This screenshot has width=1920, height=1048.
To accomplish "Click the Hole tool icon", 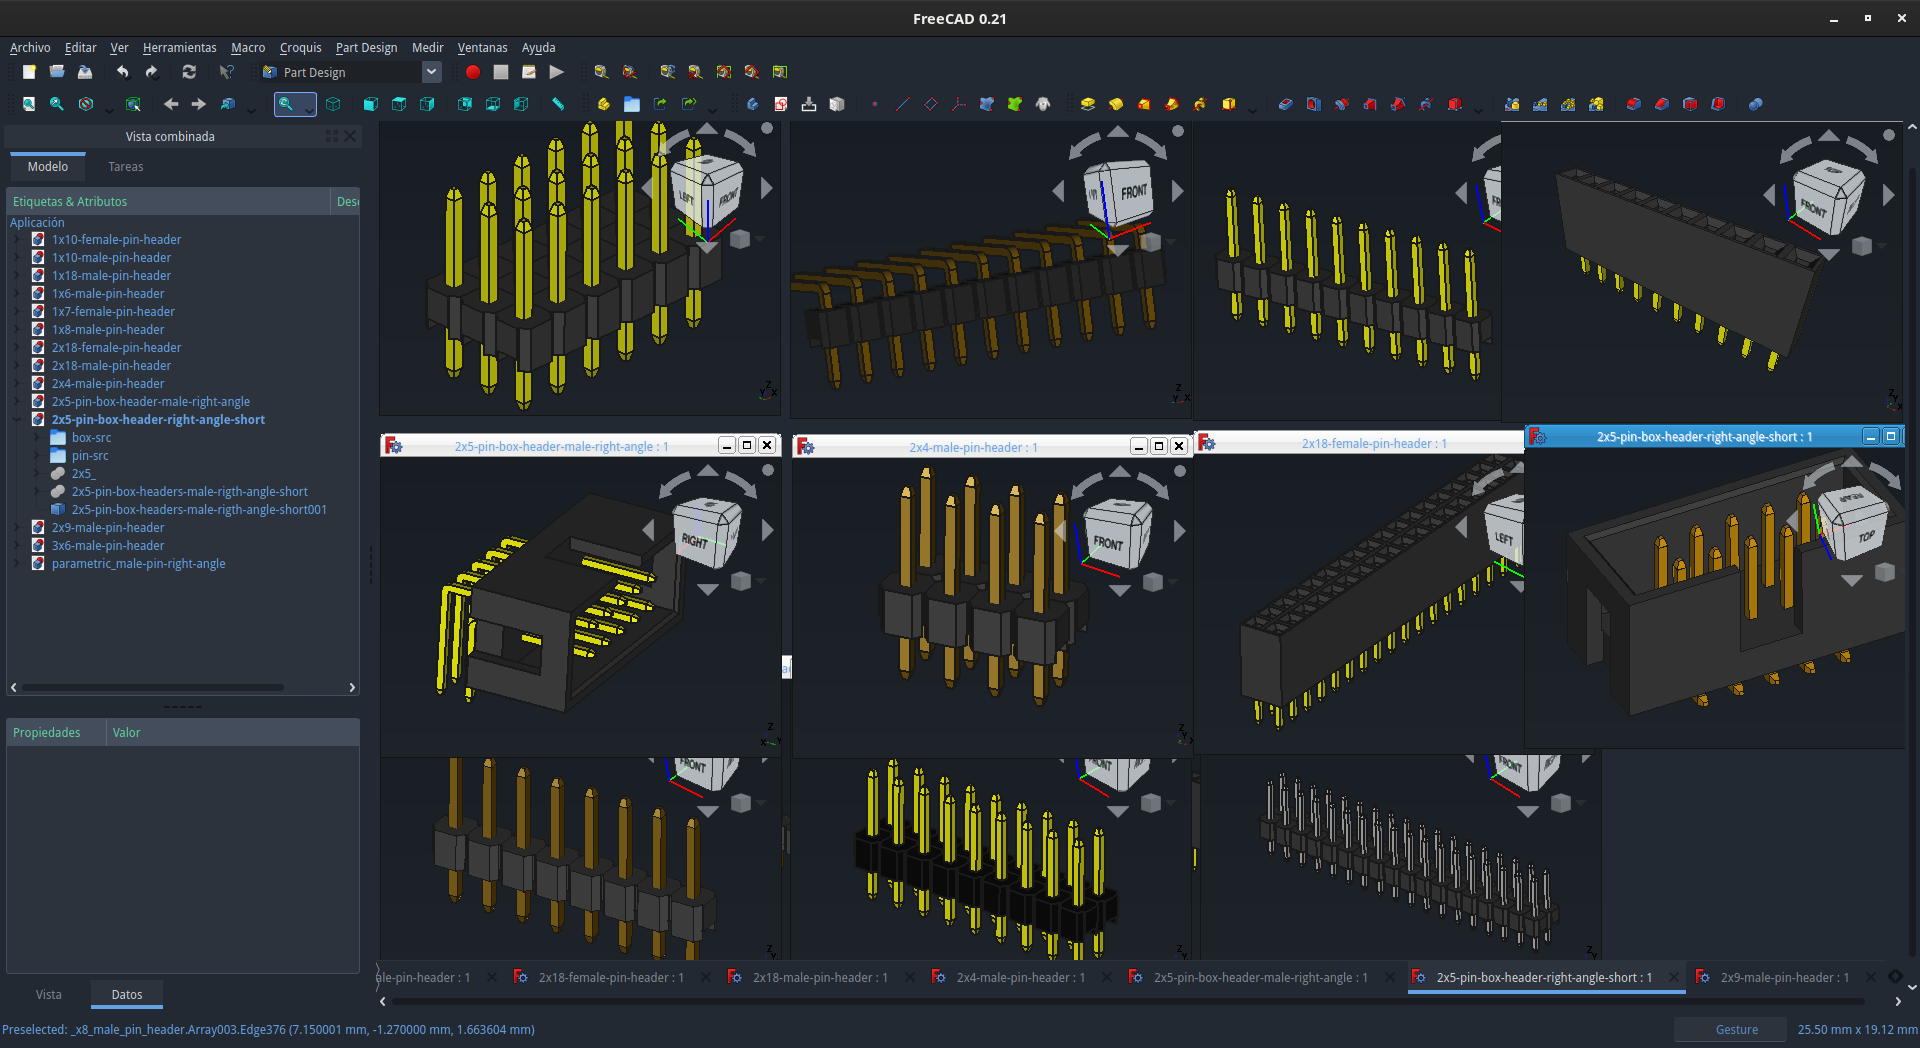I will (1314, 104).
